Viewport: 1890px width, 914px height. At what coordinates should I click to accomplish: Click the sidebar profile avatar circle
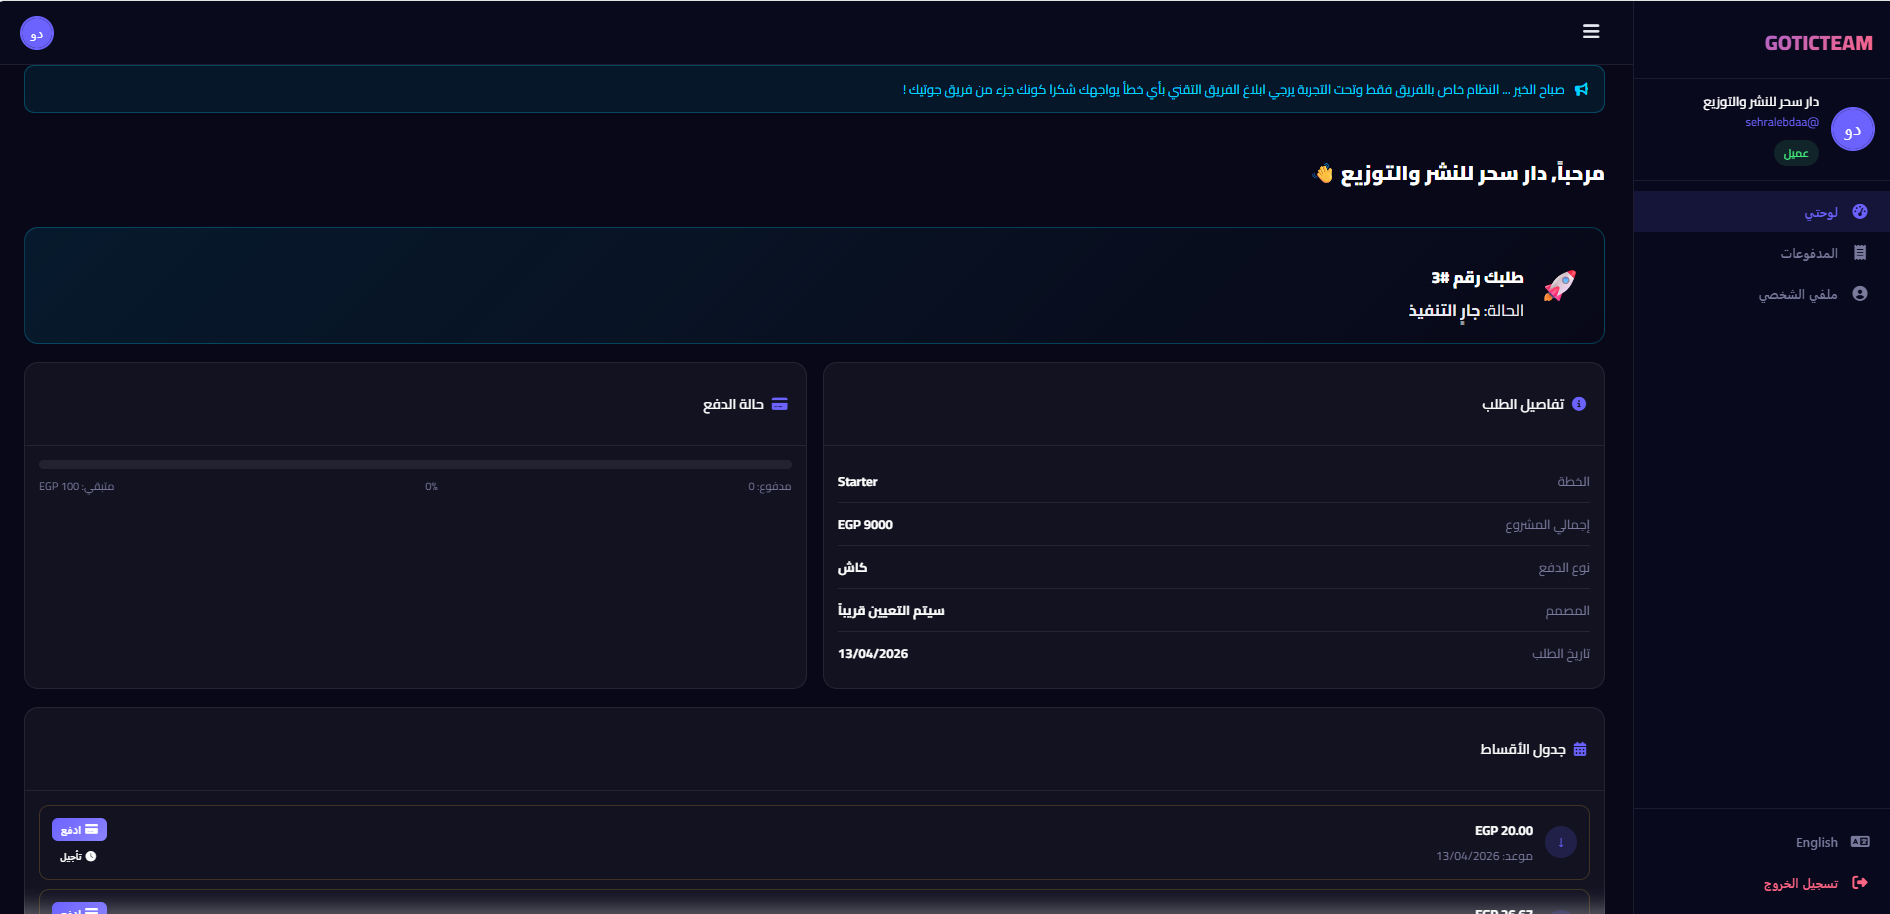(1852, 130)
